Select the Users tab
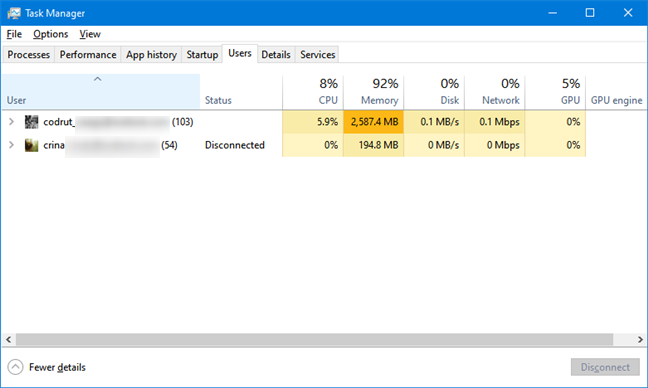 (x=240, y=53)
